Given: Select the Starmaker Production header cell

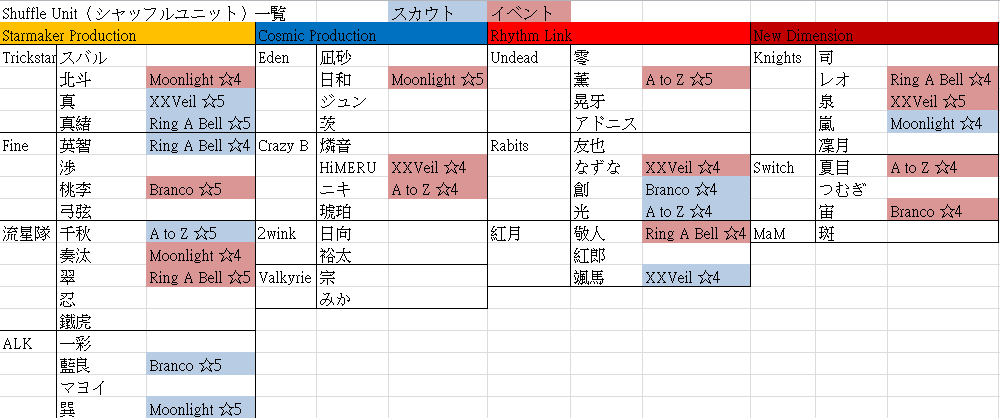Looking at the screenshot, I should pos(128,35).
